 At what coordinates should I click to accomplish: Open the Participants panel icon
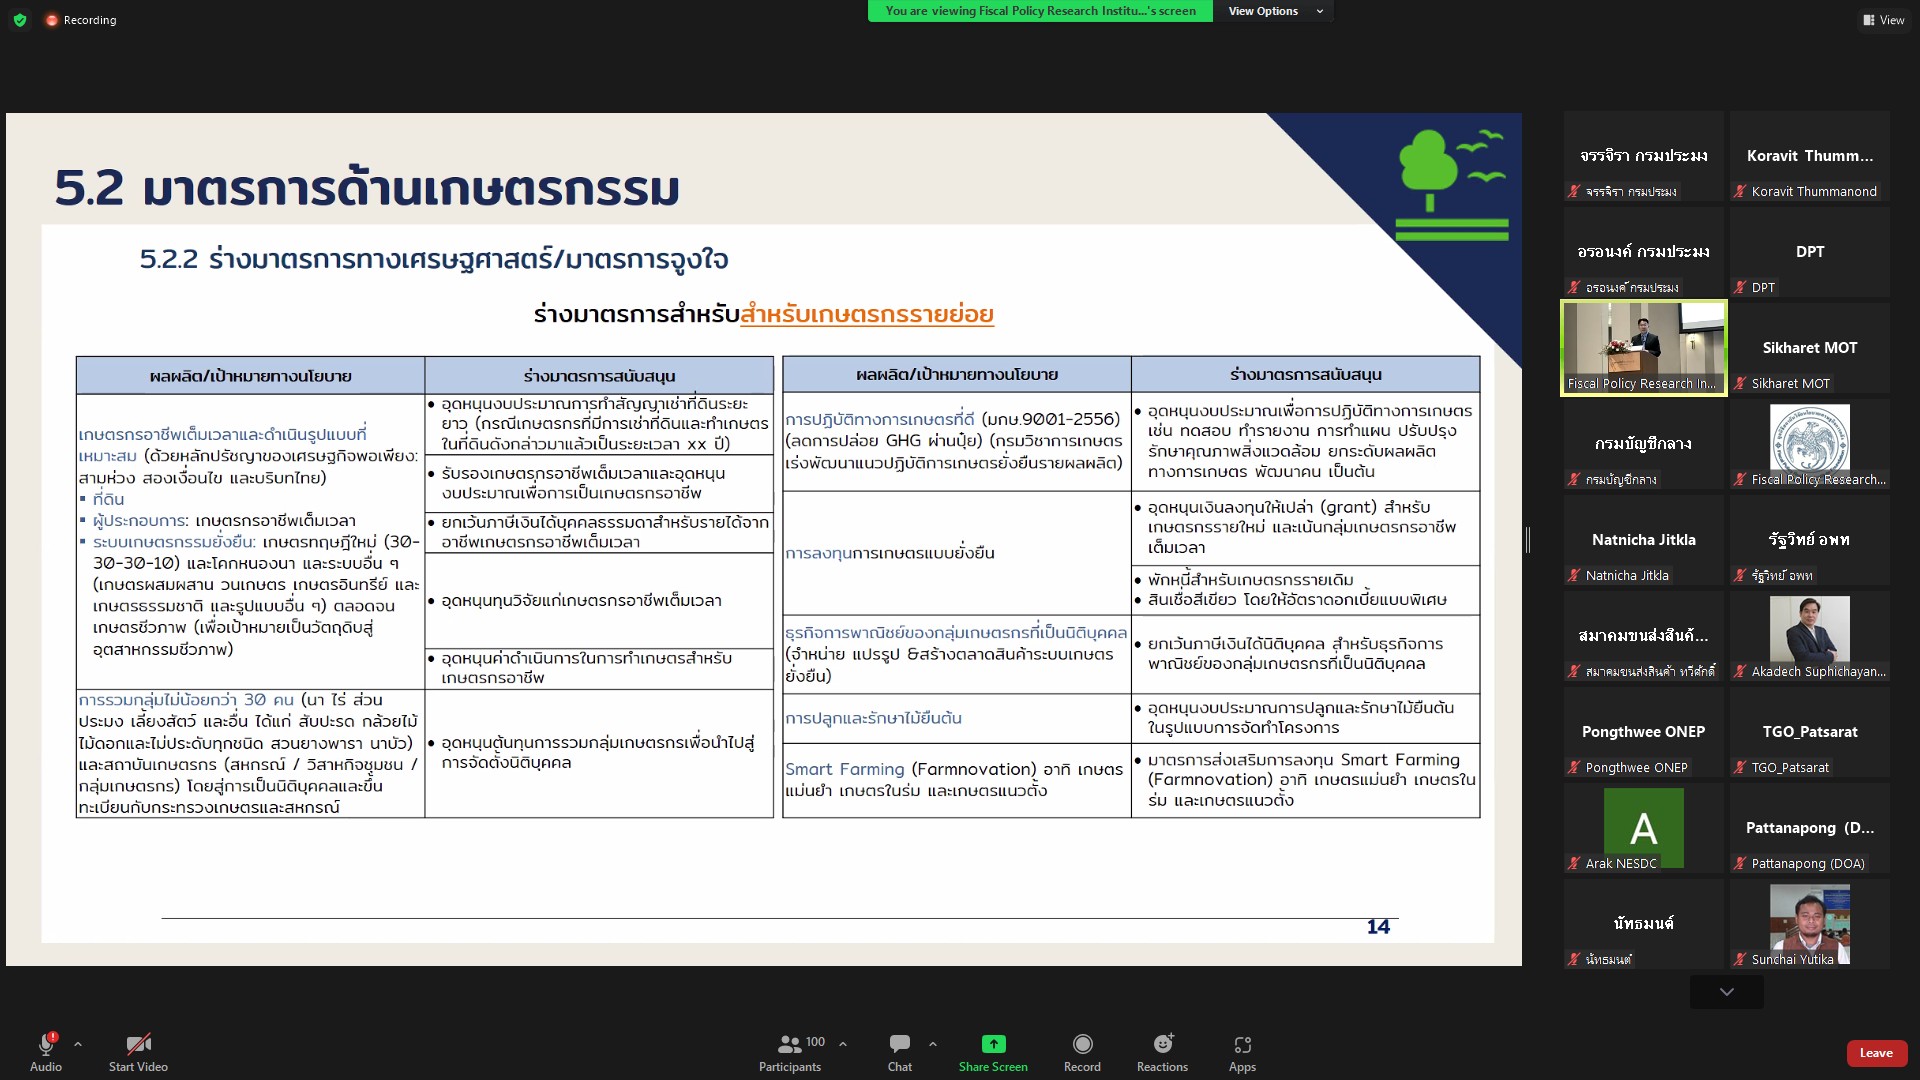[789, 1044]
